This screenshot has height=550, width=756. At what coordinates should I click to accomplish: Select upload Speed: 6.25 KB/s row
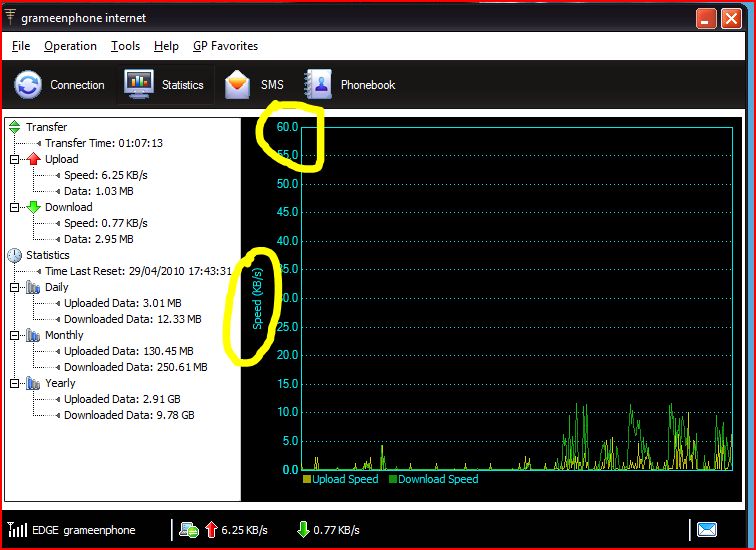click(x=106, y=175)
